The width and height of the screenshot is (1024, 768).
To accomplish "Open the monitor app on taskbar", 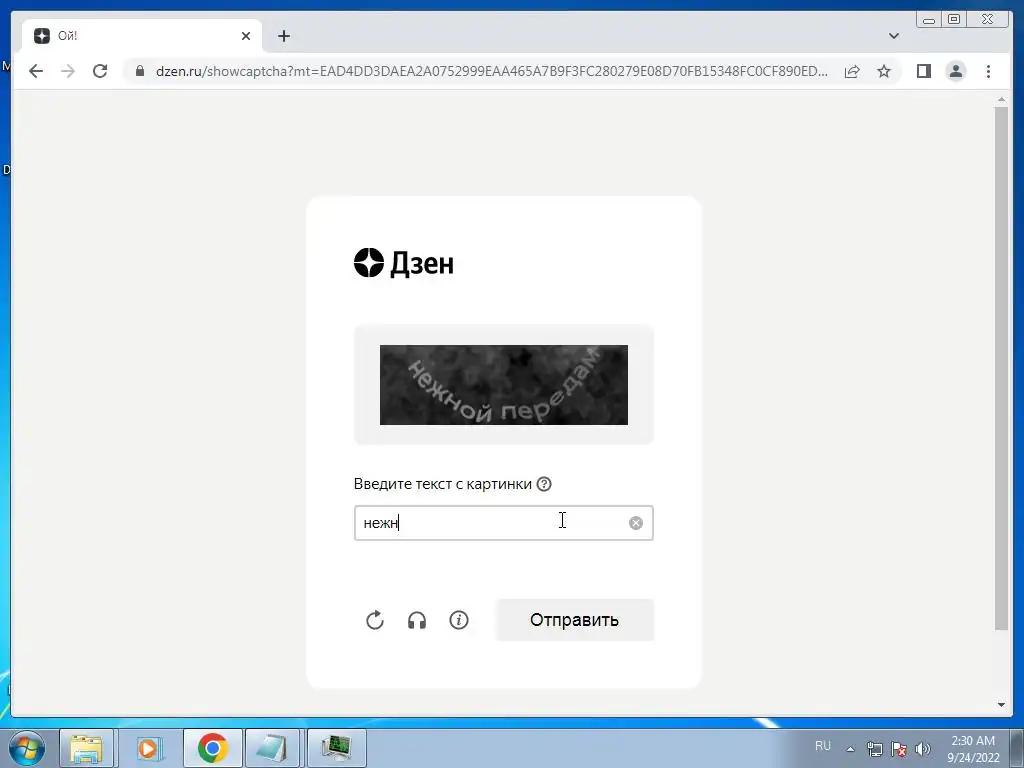I will pos(336,748).
